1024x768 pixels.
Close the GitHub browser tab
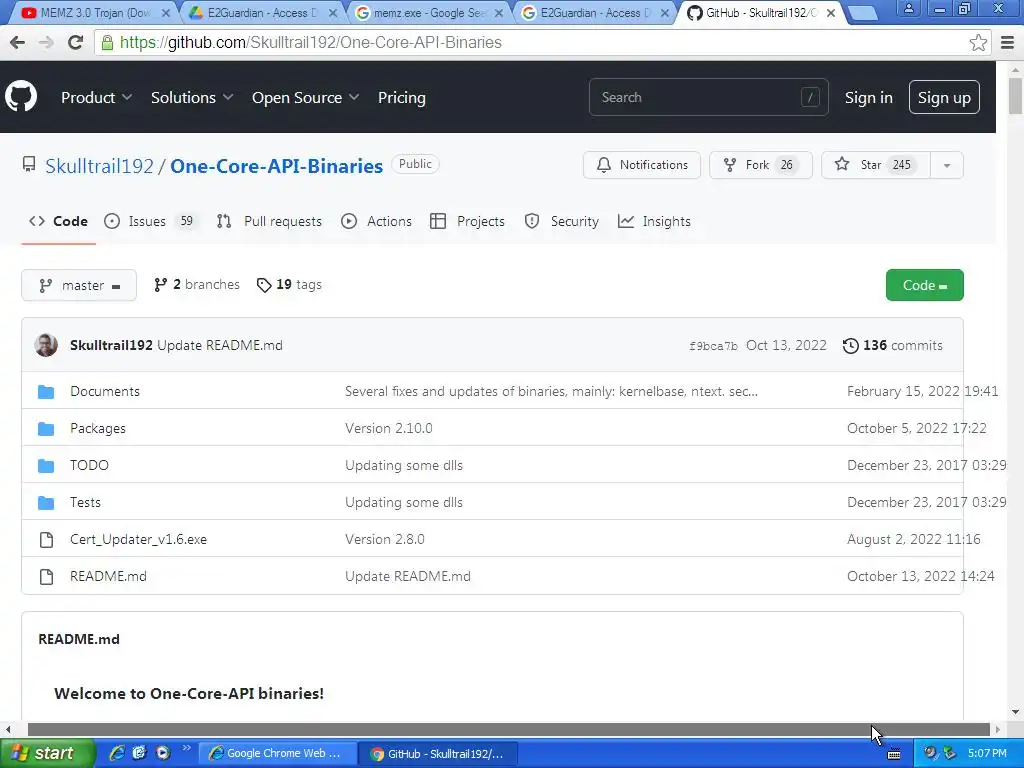pyautogui.click(x=831, y=13)
